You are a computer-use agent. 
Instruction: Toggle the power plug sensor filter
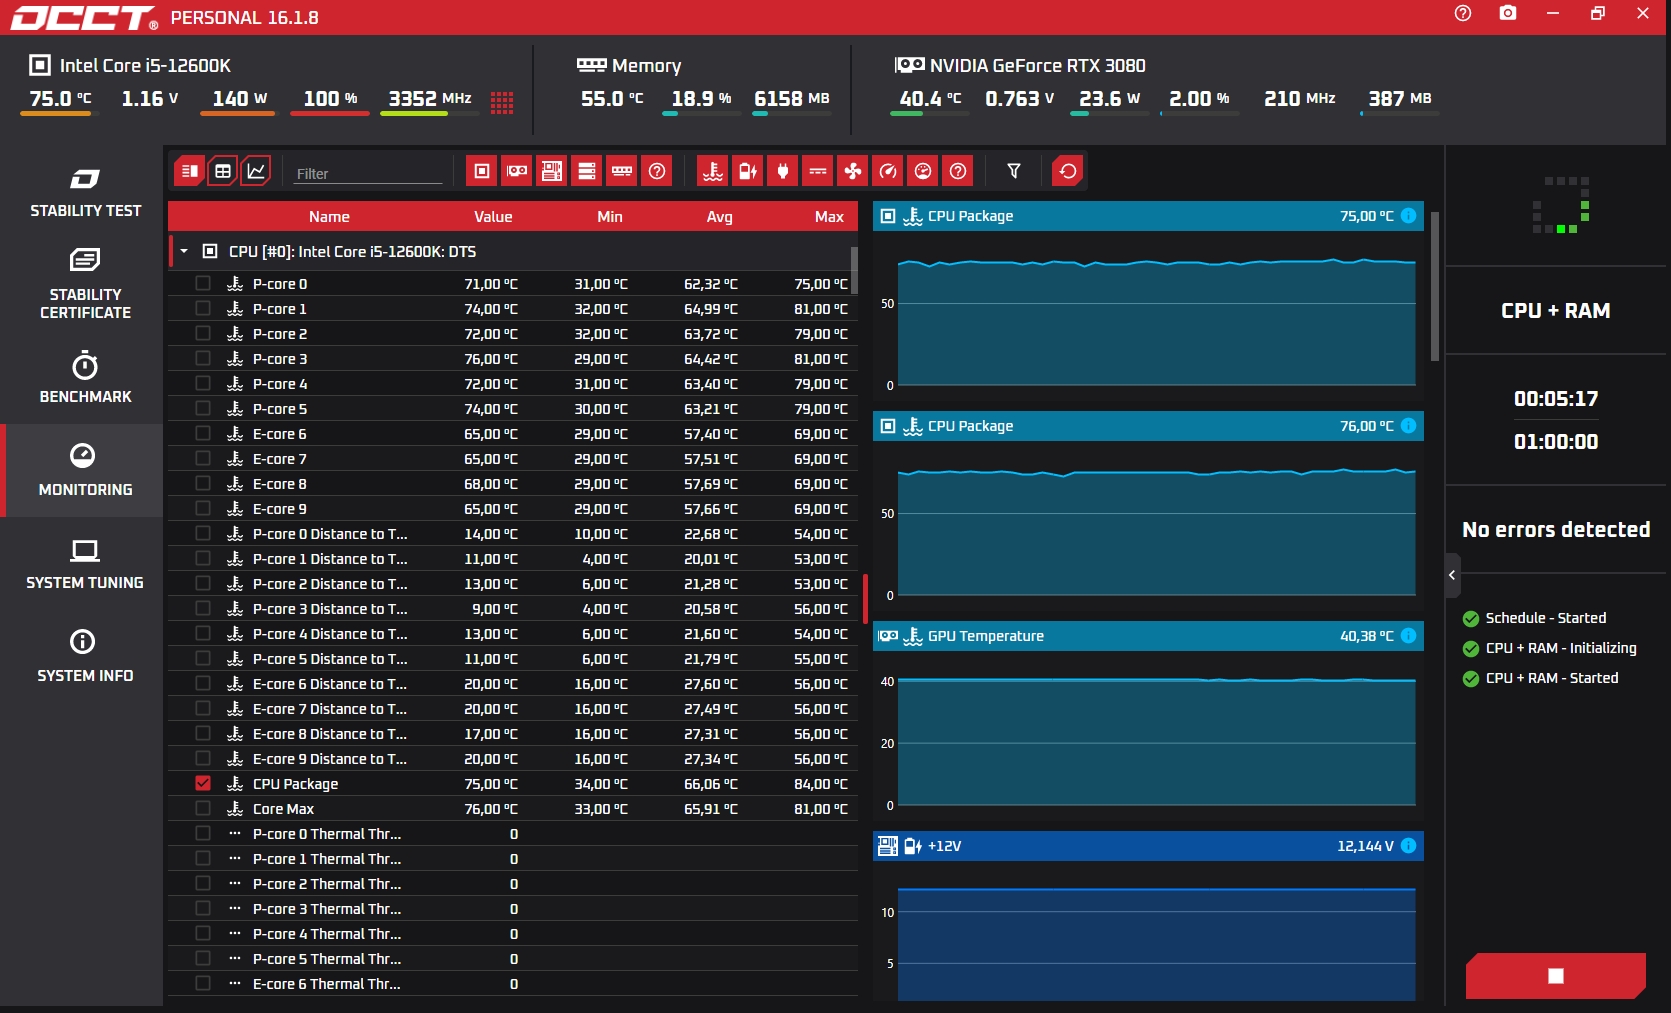783,171
